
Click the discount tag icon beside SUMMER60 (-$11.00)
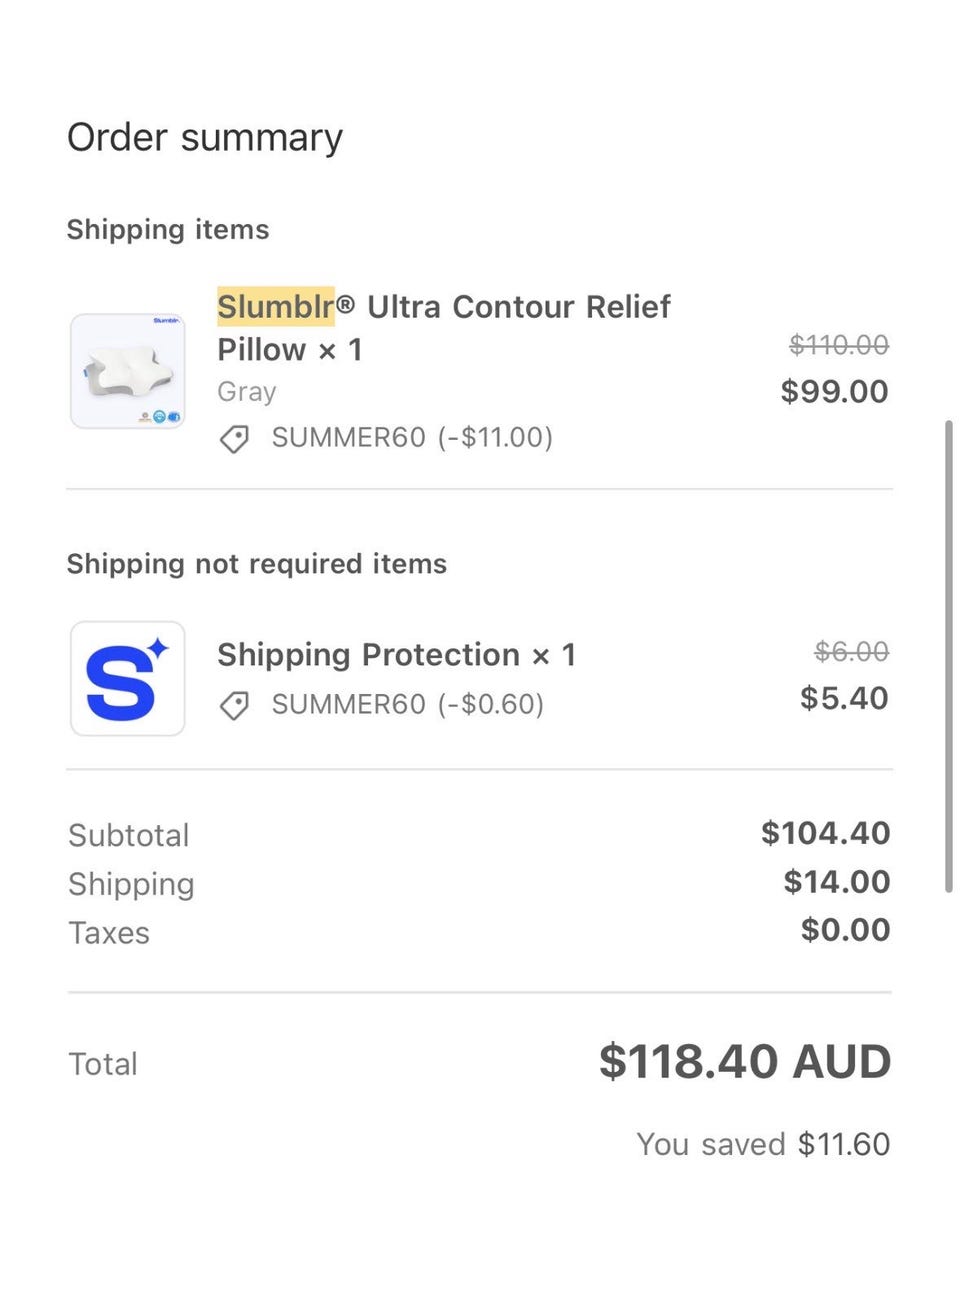[234, 438]
